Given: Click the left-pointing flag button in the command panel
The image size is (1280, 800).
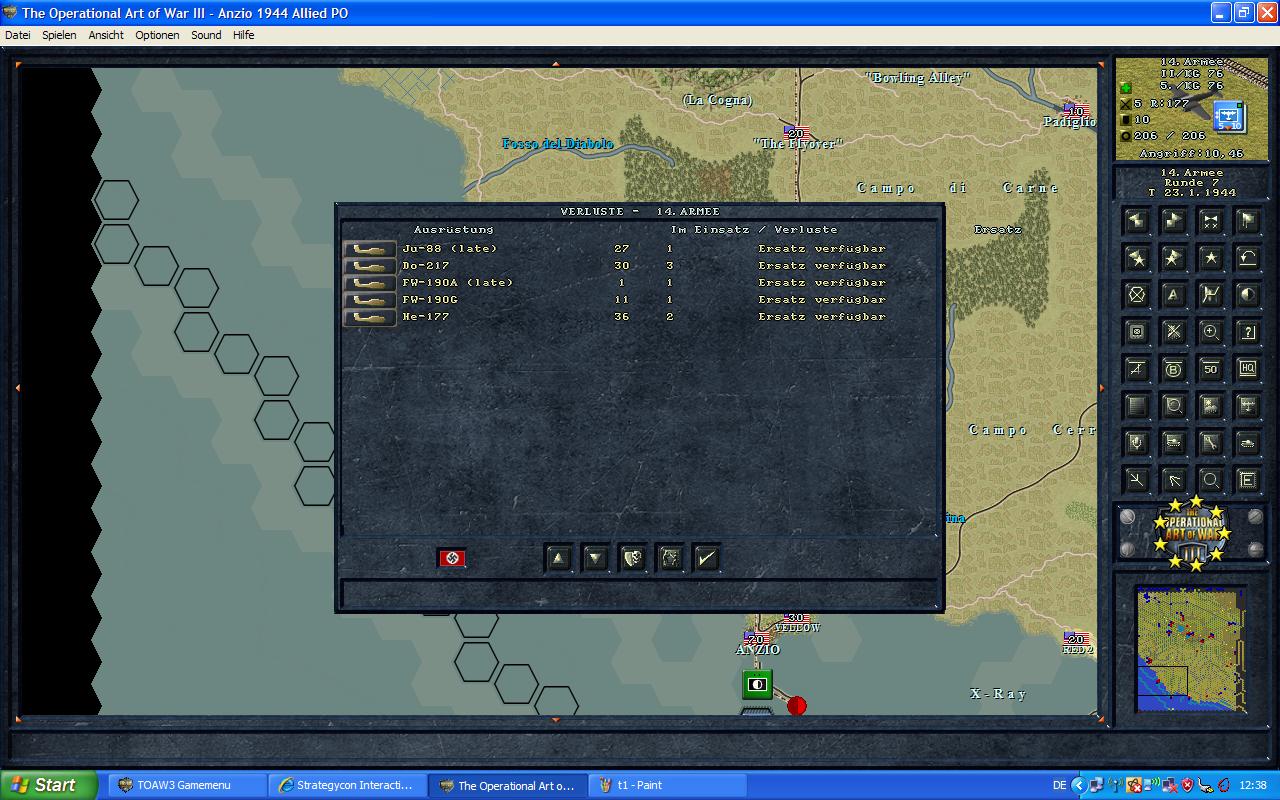Looking at the screenshot, I should [x=1137, y=221].
